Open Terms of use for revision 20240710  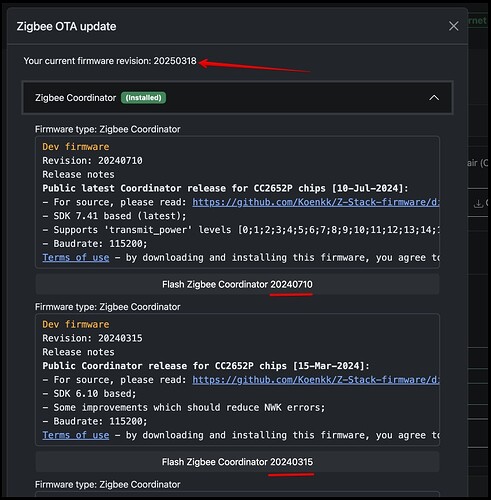(x=76, y=257)
